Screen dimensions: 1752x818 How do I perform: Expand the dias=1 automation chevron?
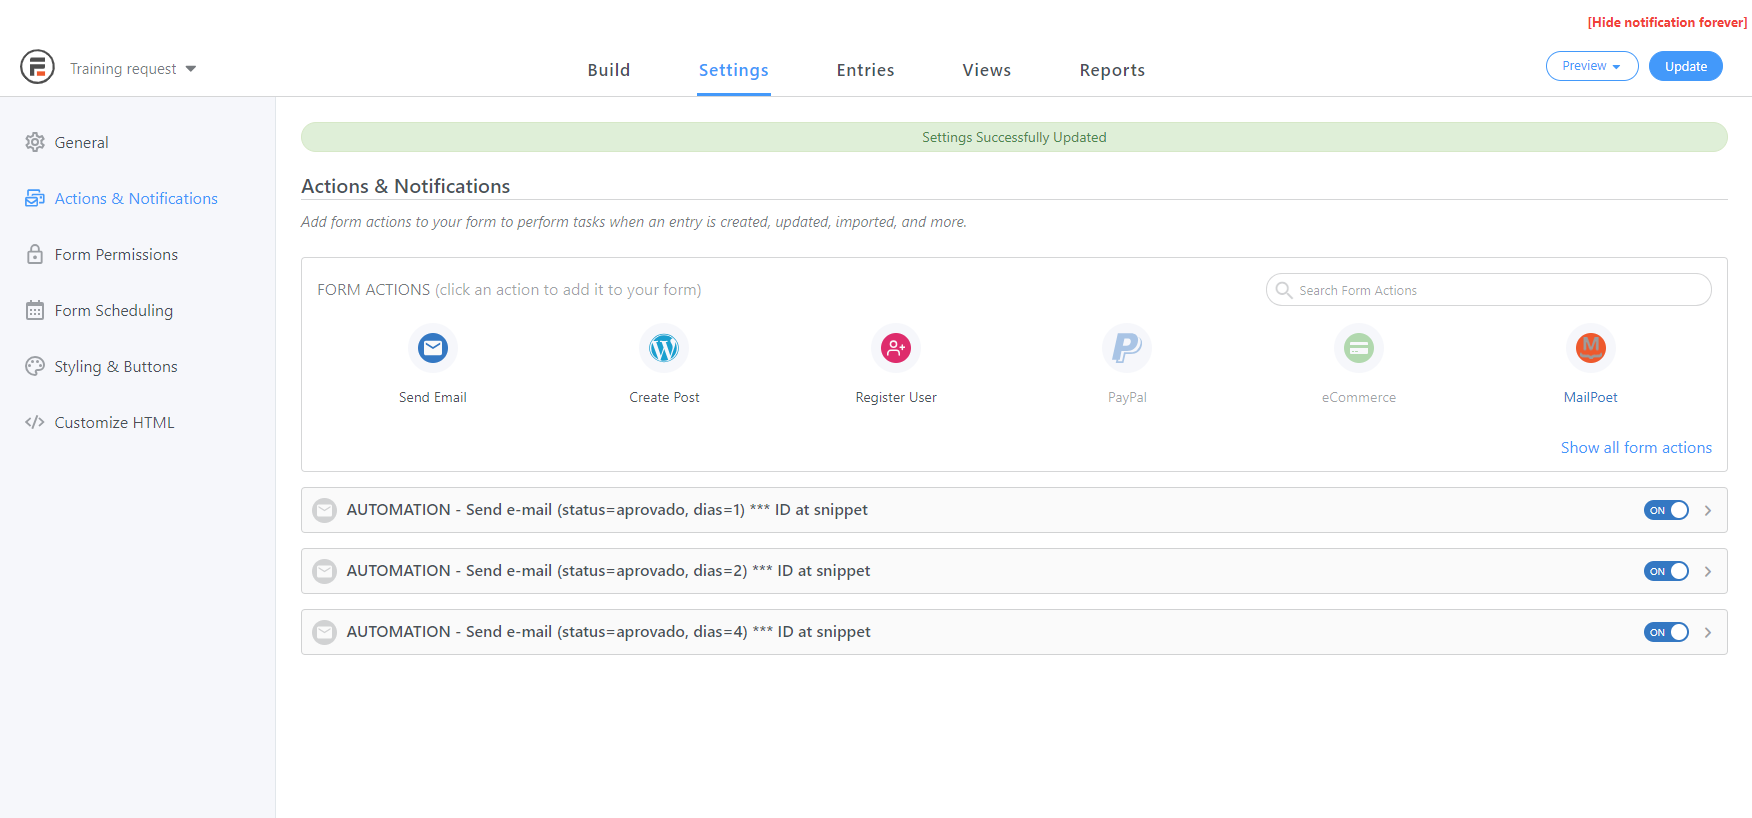click(1708, 510)
